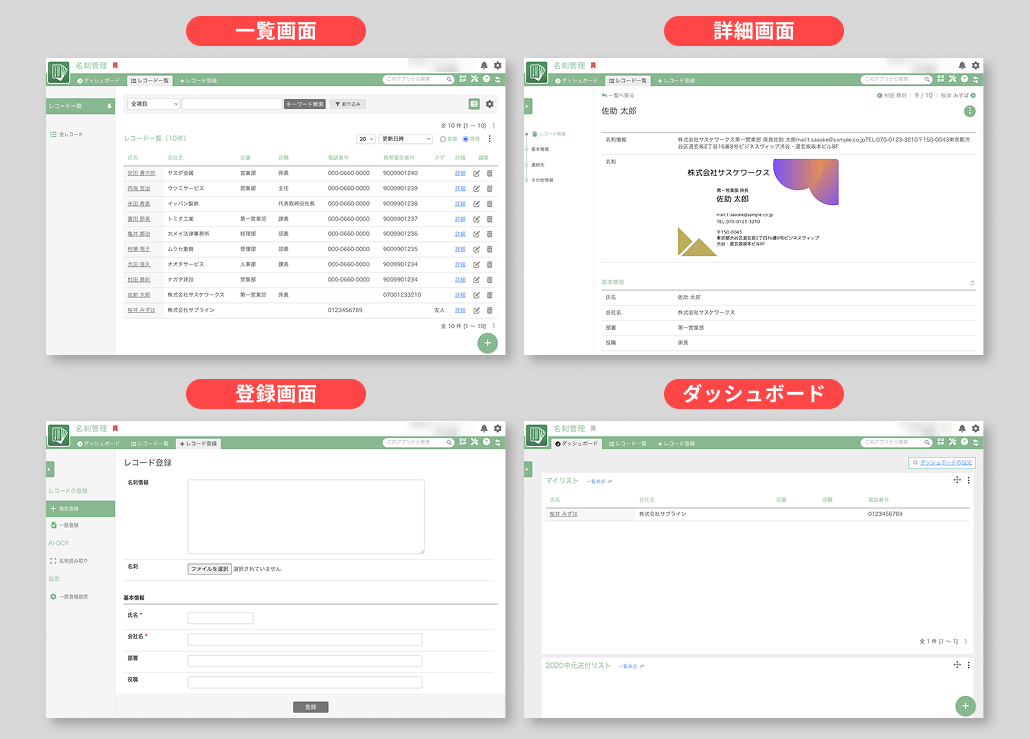Select the 昇順 ascending radio button
The image size is (1030, 739).
pos(443,139)
